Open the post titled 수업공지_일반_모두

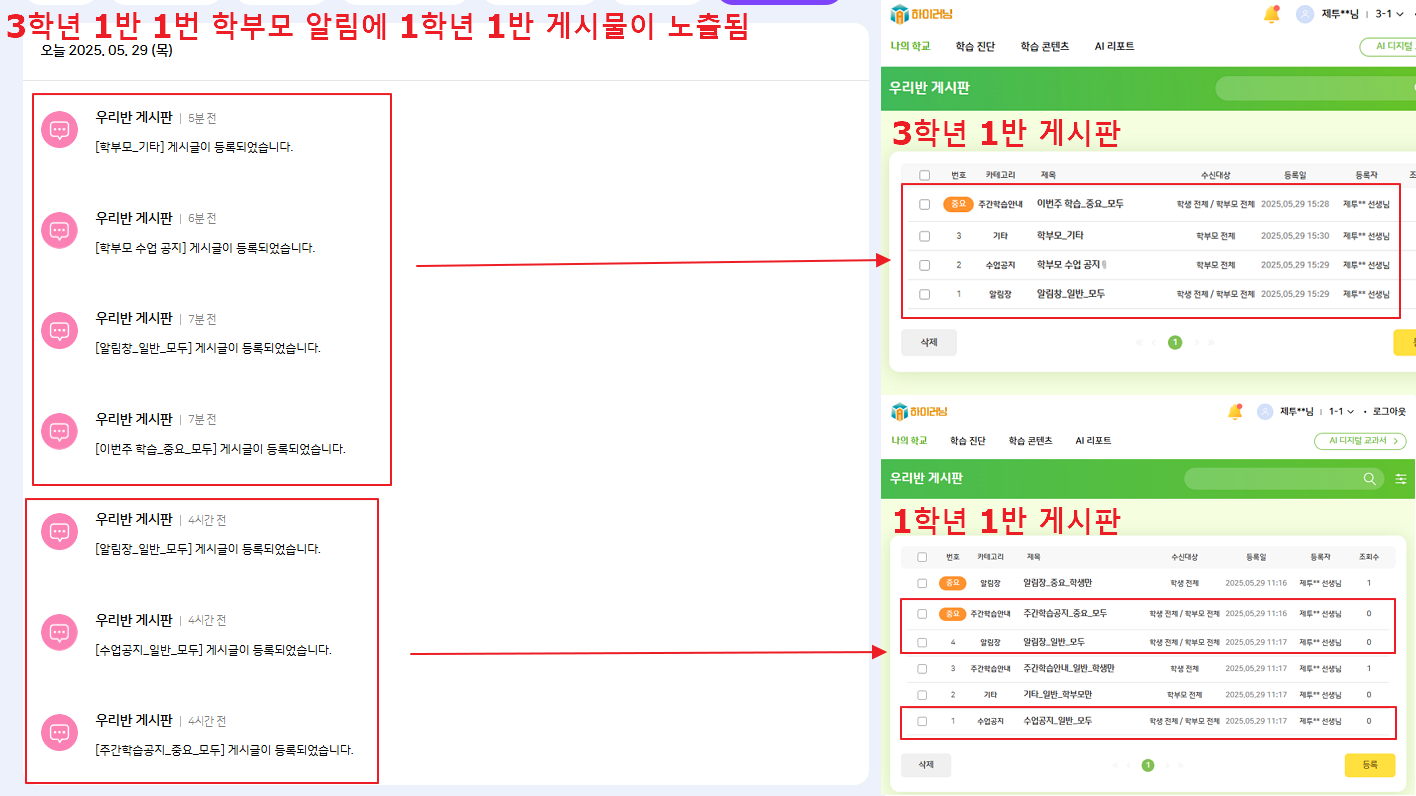(1057, 721)
